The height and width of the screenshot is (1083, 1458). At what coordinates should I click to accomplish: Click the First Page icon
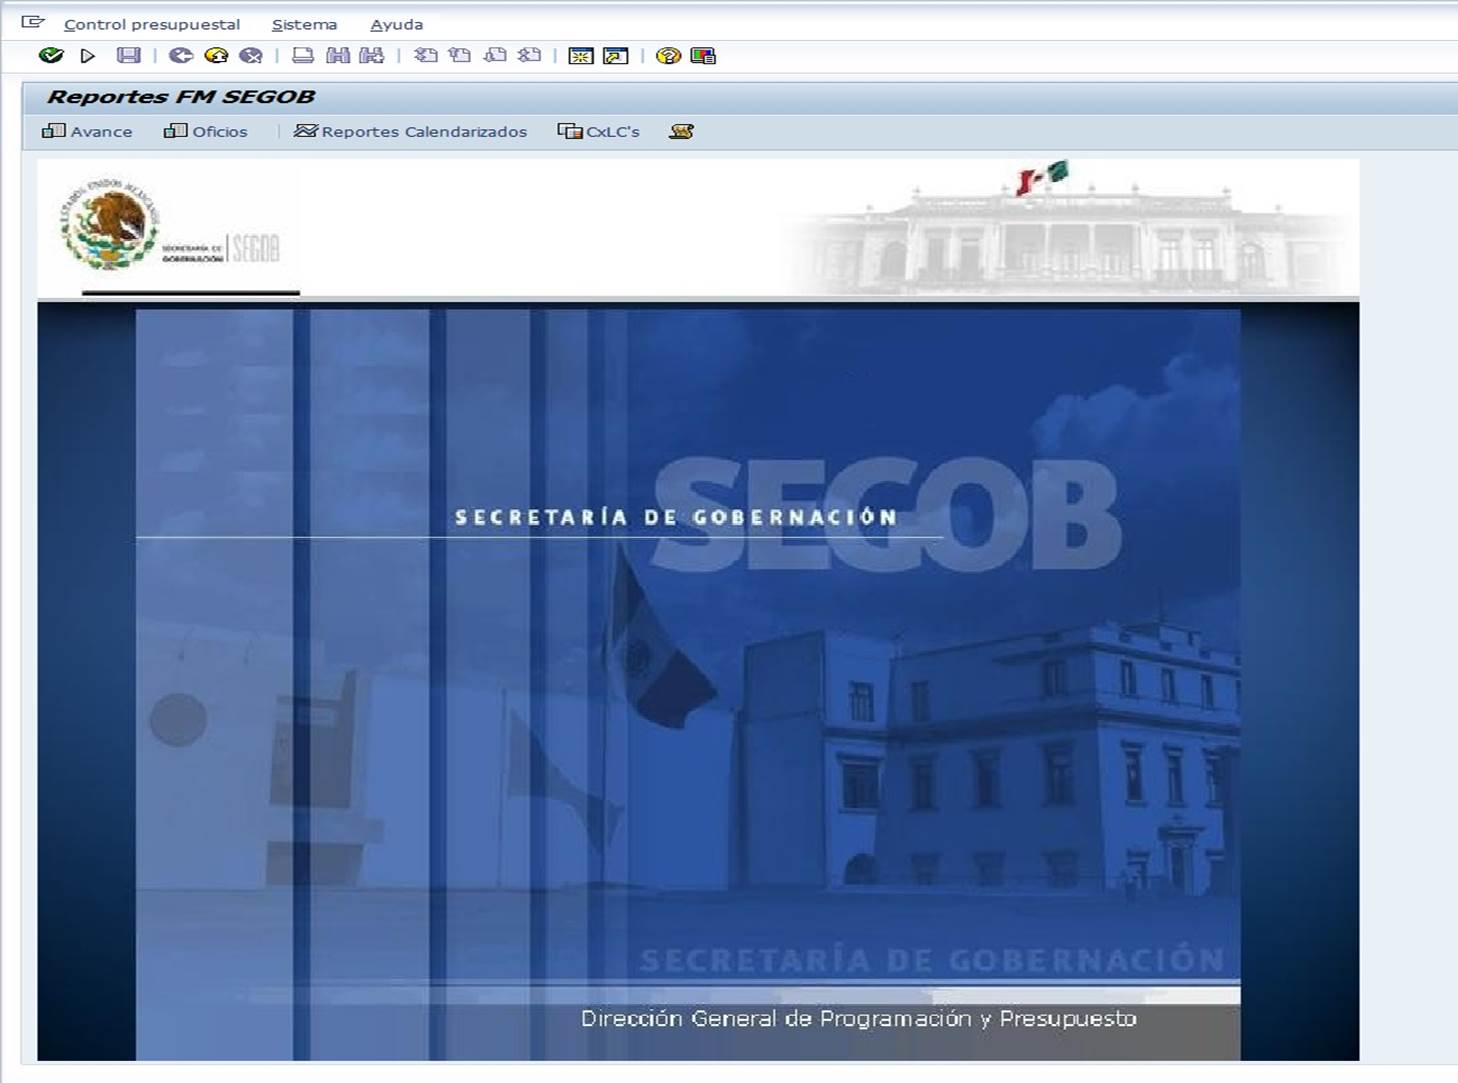(x=426, y=56)
